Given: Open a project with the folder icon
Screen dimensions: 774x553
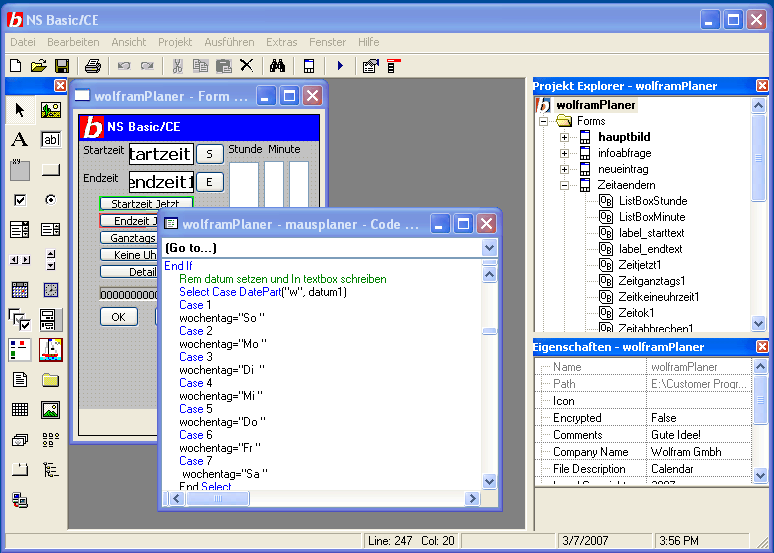Looking at the screenshot, I should [39, 66].
